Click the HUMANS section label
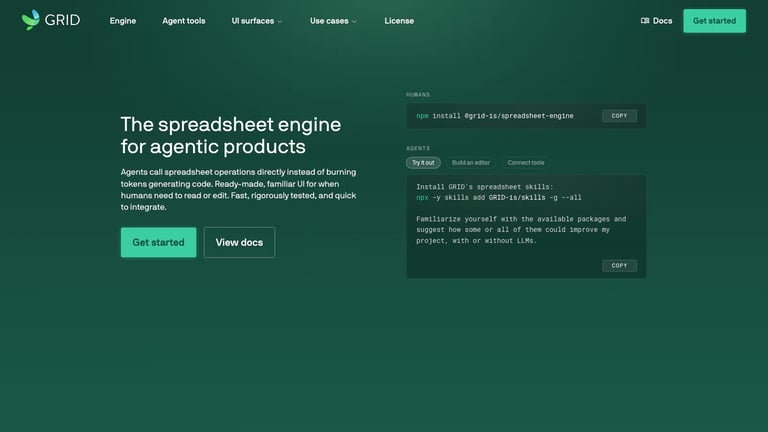Viewport: 768px width, 432px height. pyautogui.click(x=418, y=95)
